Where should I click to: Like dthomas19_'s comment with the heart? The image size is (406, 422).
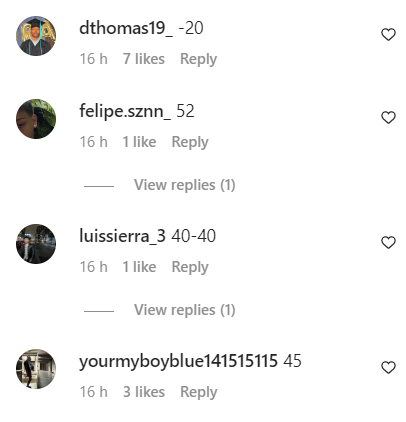(388, 35)
